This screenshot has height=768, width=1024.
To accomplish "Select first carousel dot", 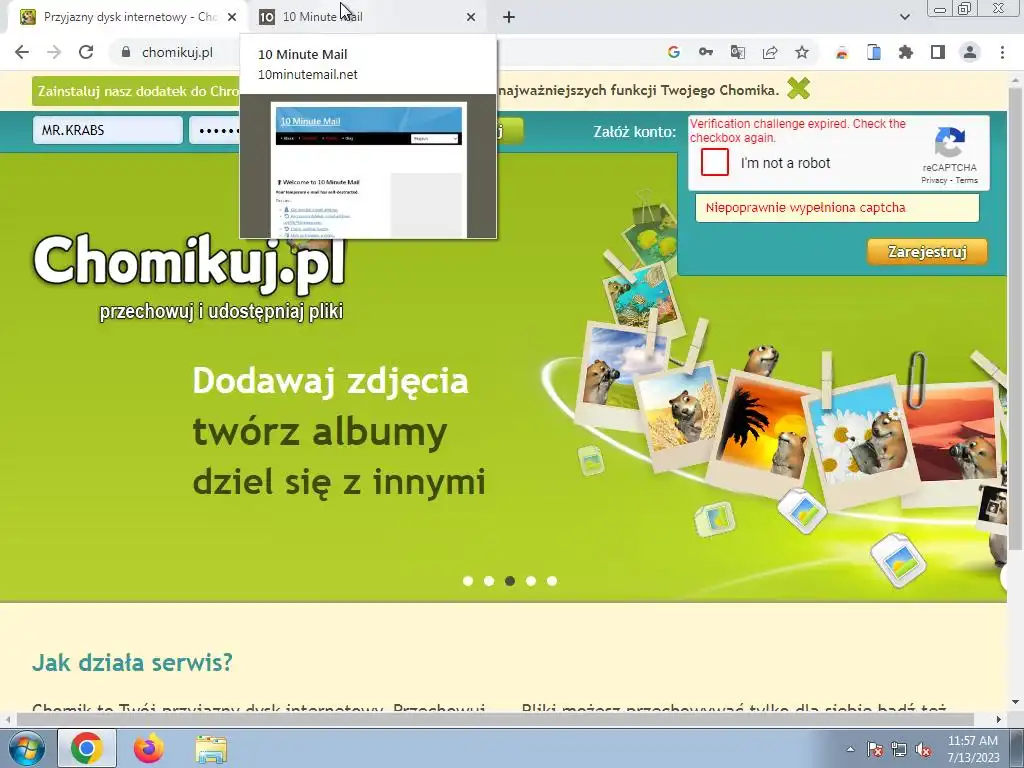I will click(468, 581).
